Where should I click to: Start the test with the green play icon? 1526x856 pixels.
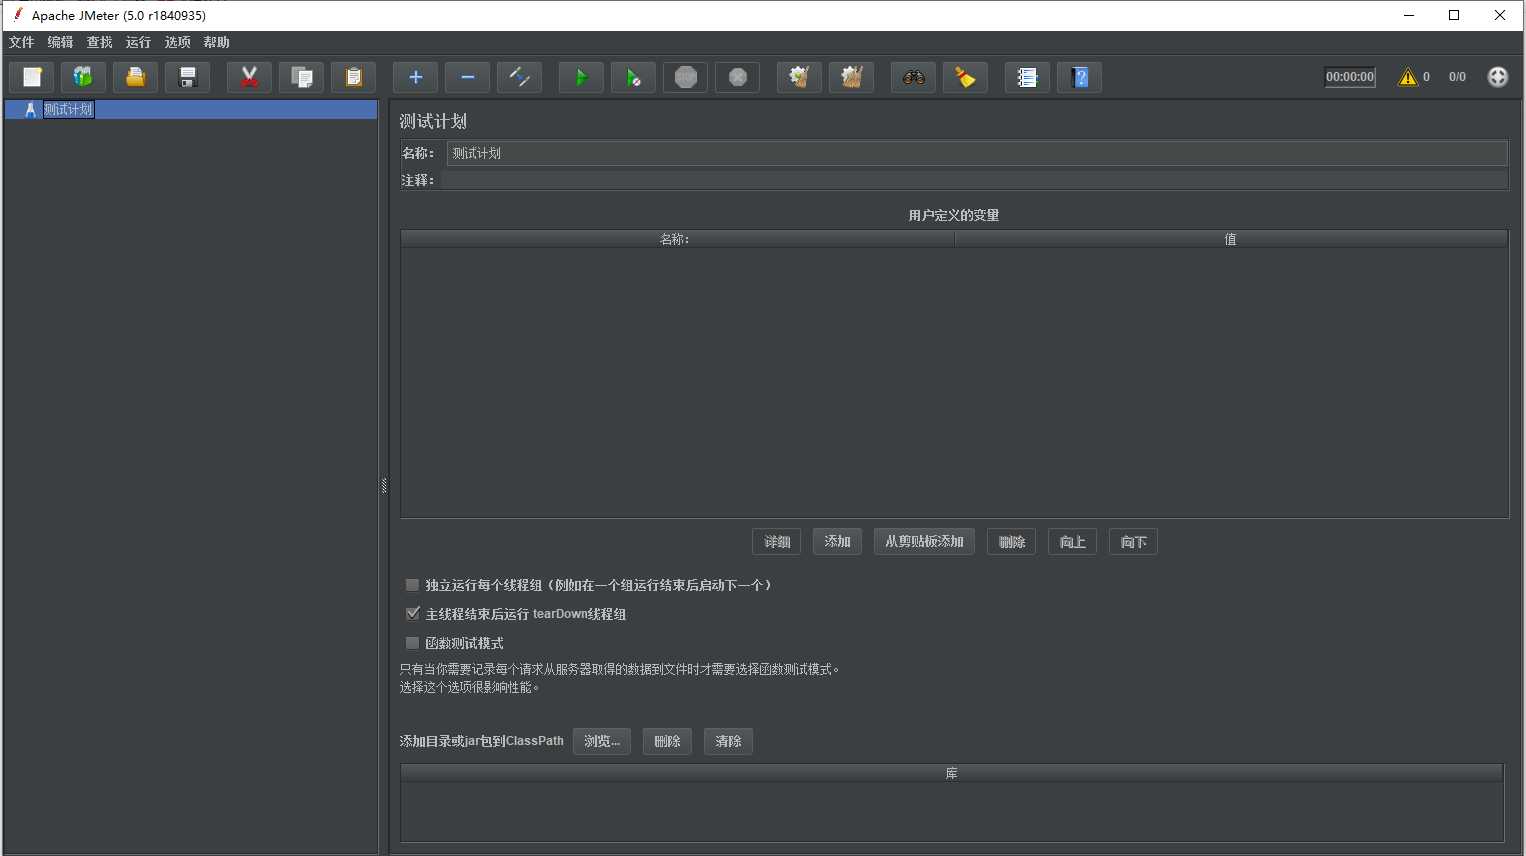pyautogui.click(x=581, y=77)
